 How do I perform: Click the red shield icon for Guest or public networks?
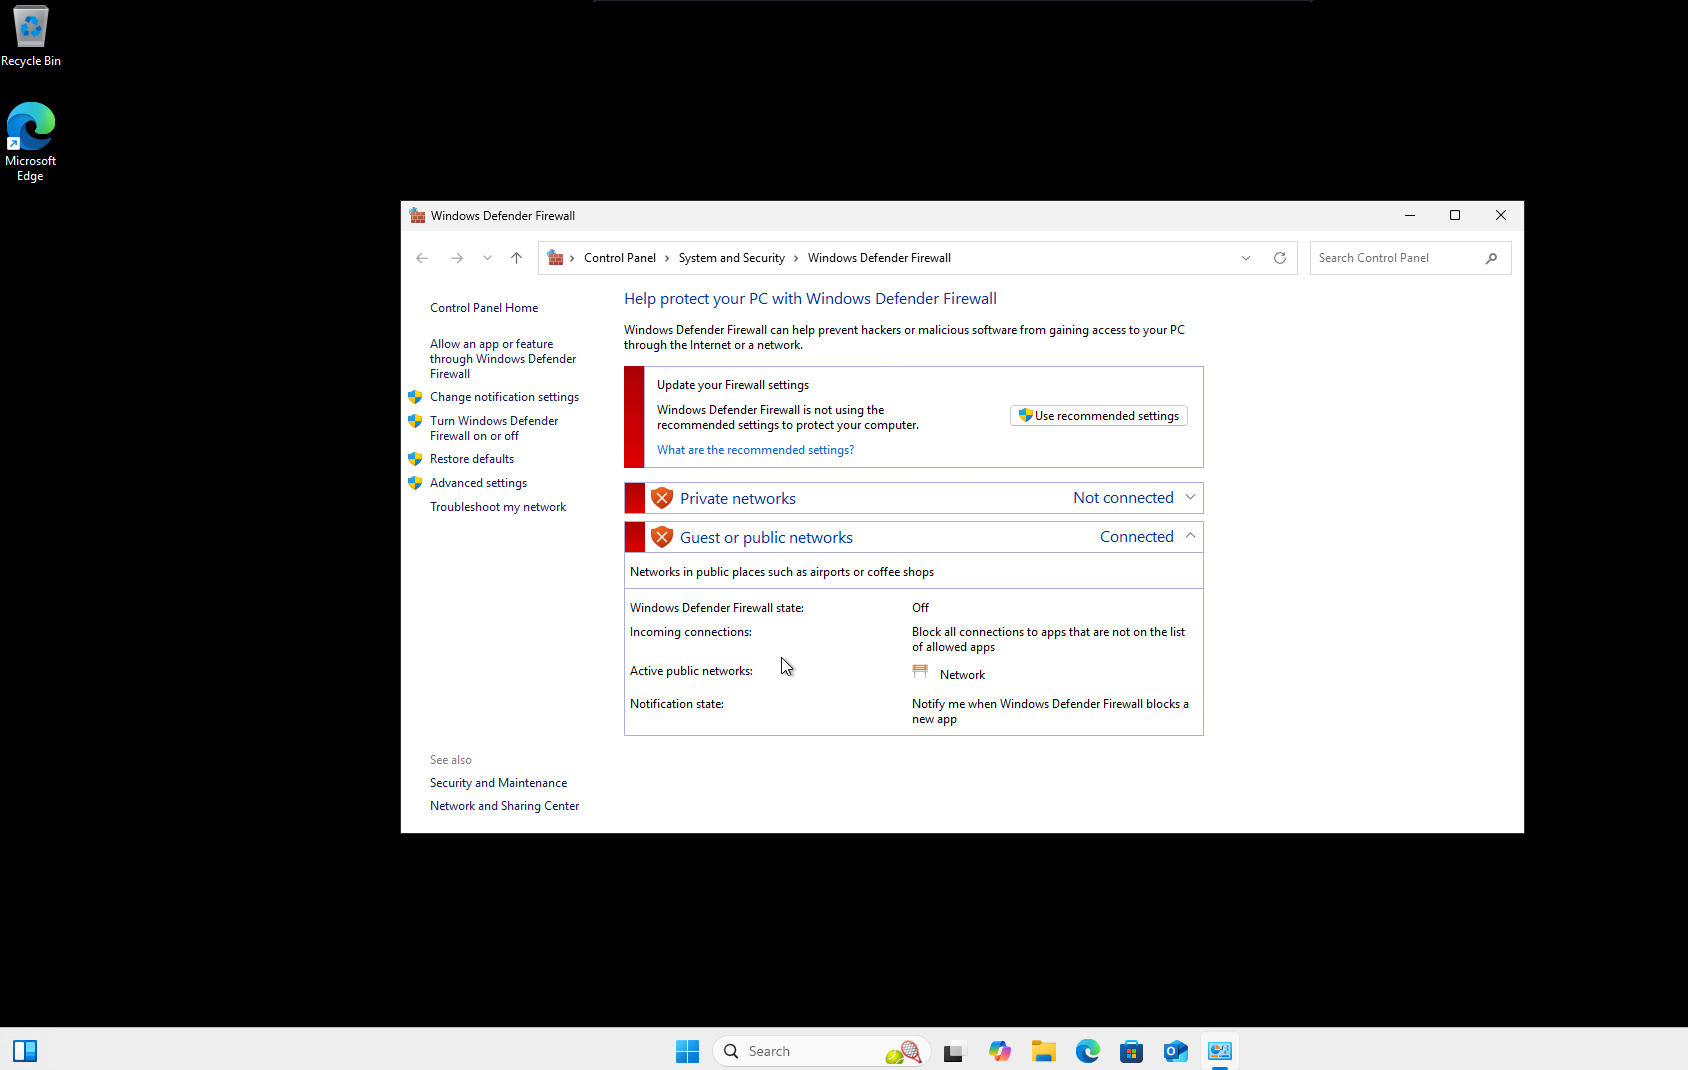pos(662,537)
